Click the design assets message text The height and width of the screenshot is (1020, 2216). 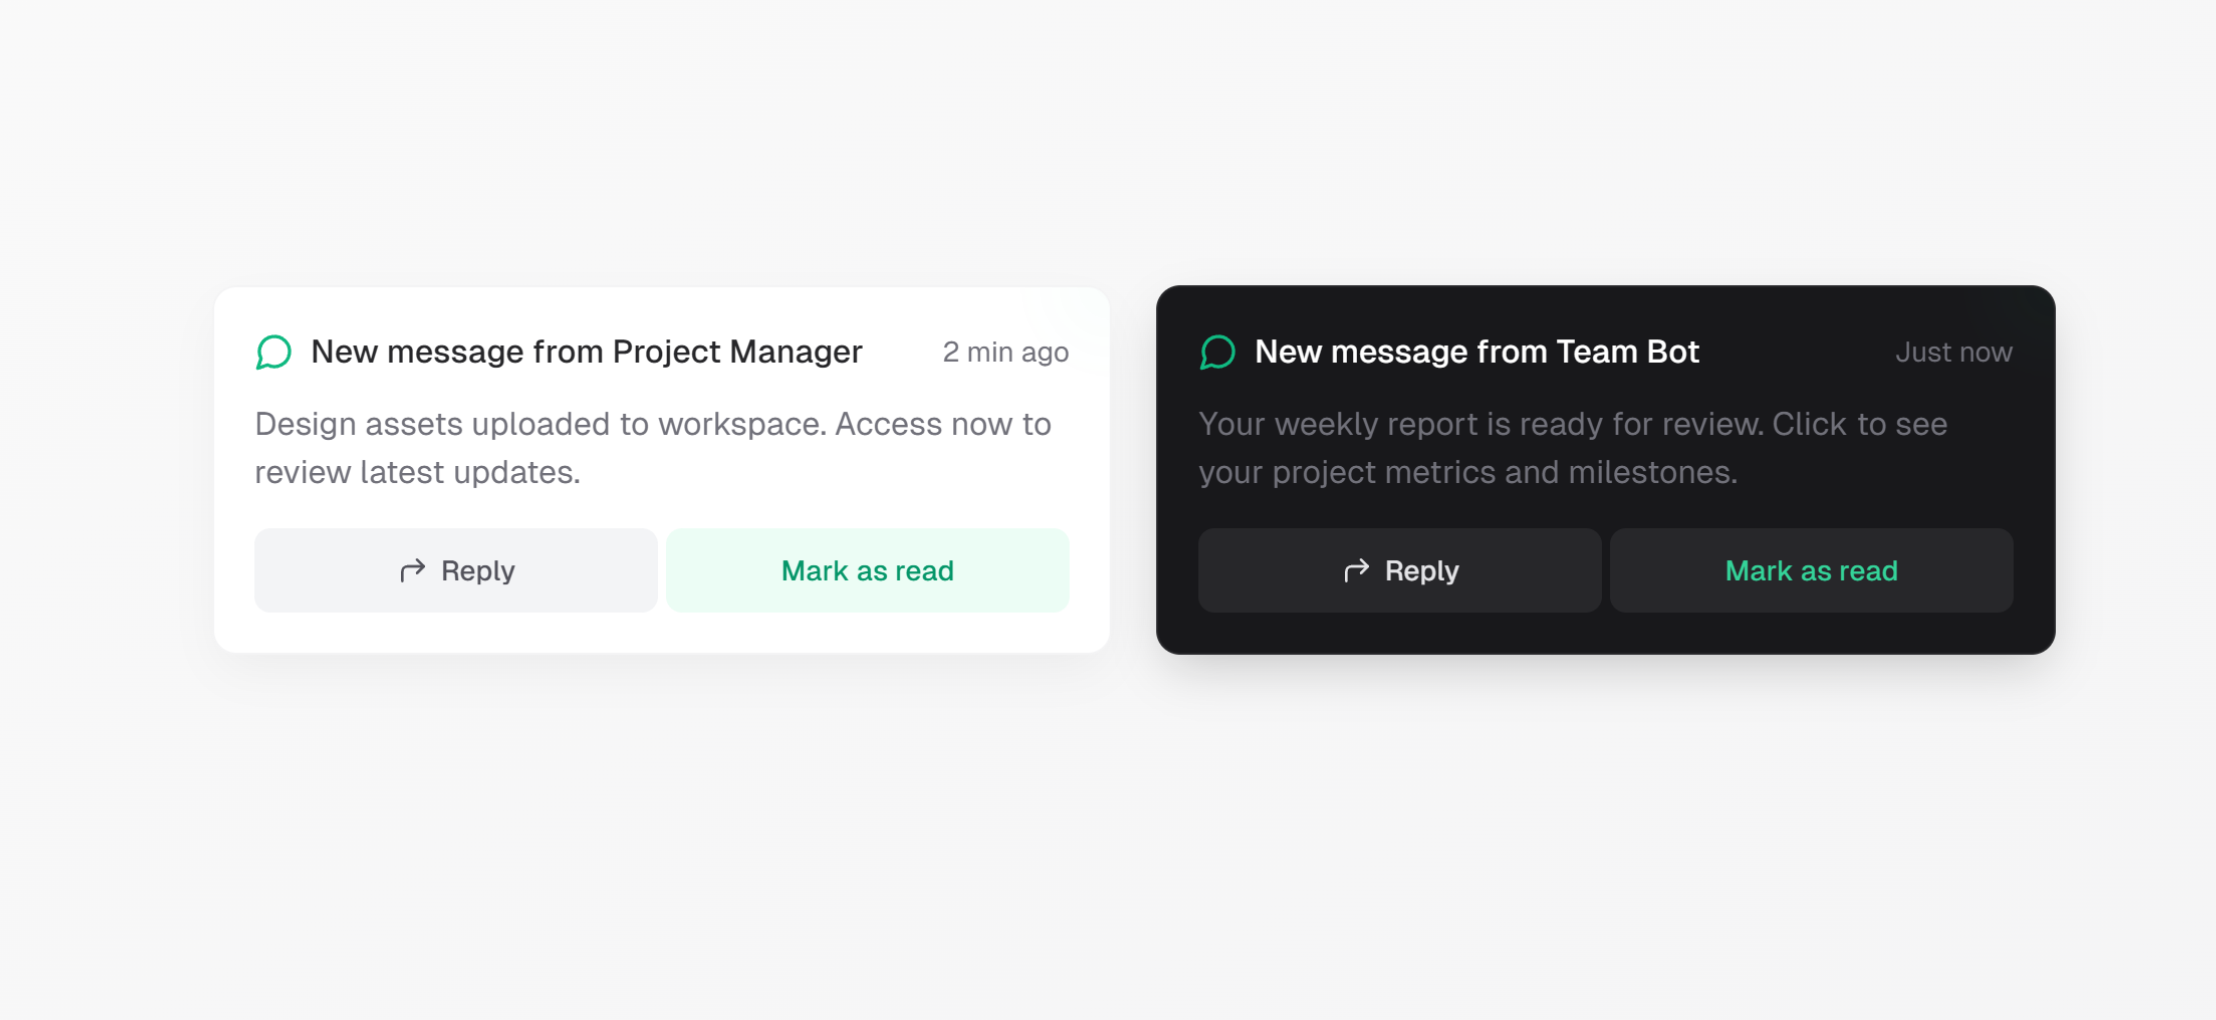(x=652, y=447)
